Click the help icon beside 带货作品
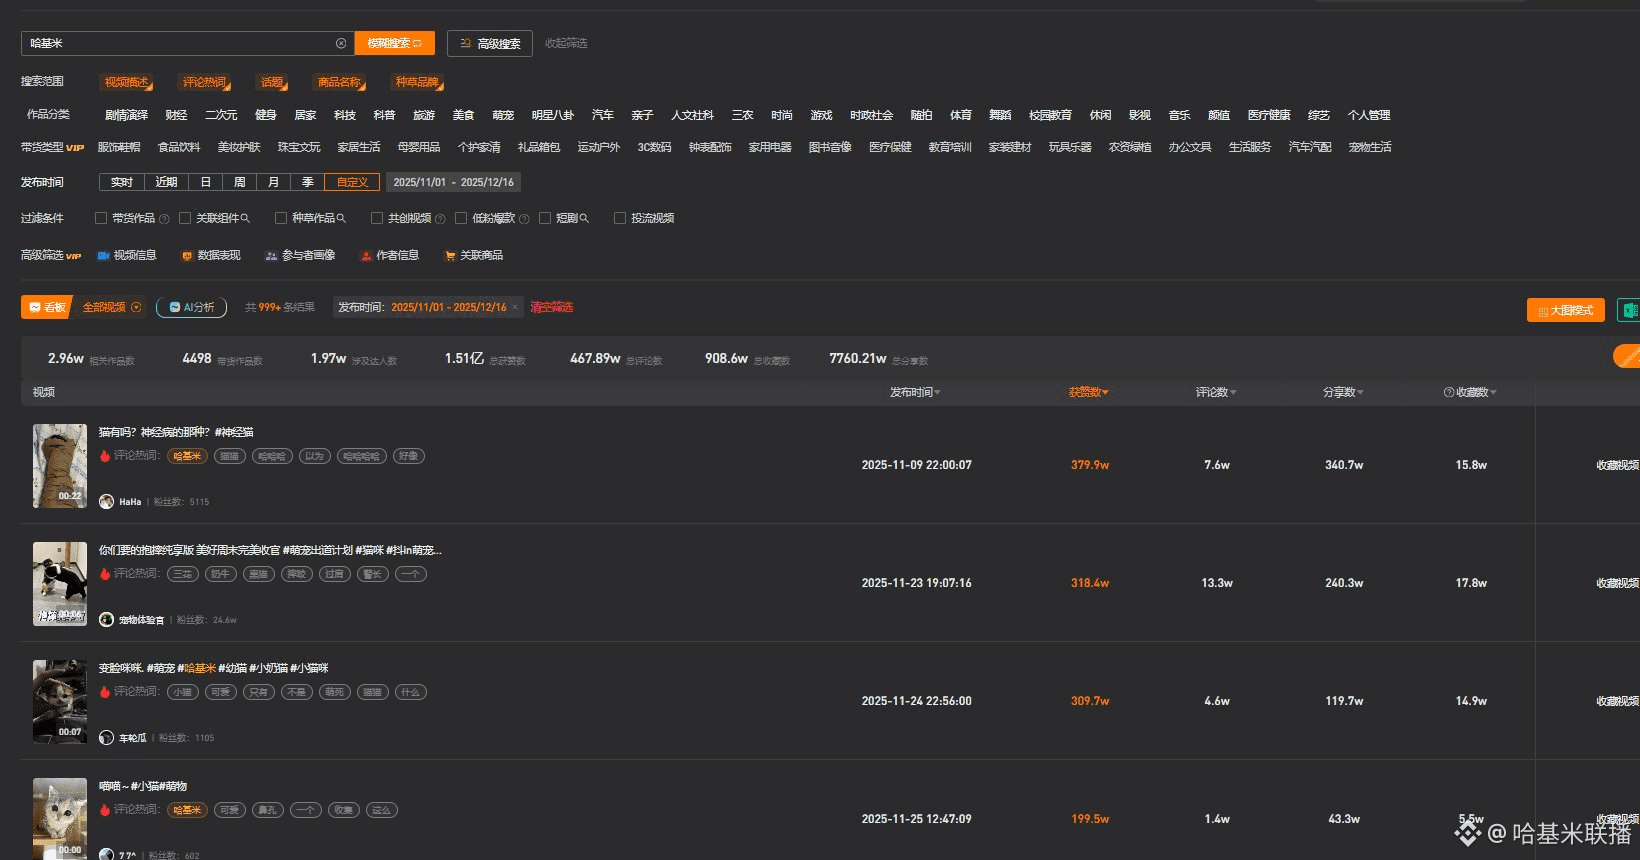The height and width of the screenshot is (860, 1640). (164, 219)
